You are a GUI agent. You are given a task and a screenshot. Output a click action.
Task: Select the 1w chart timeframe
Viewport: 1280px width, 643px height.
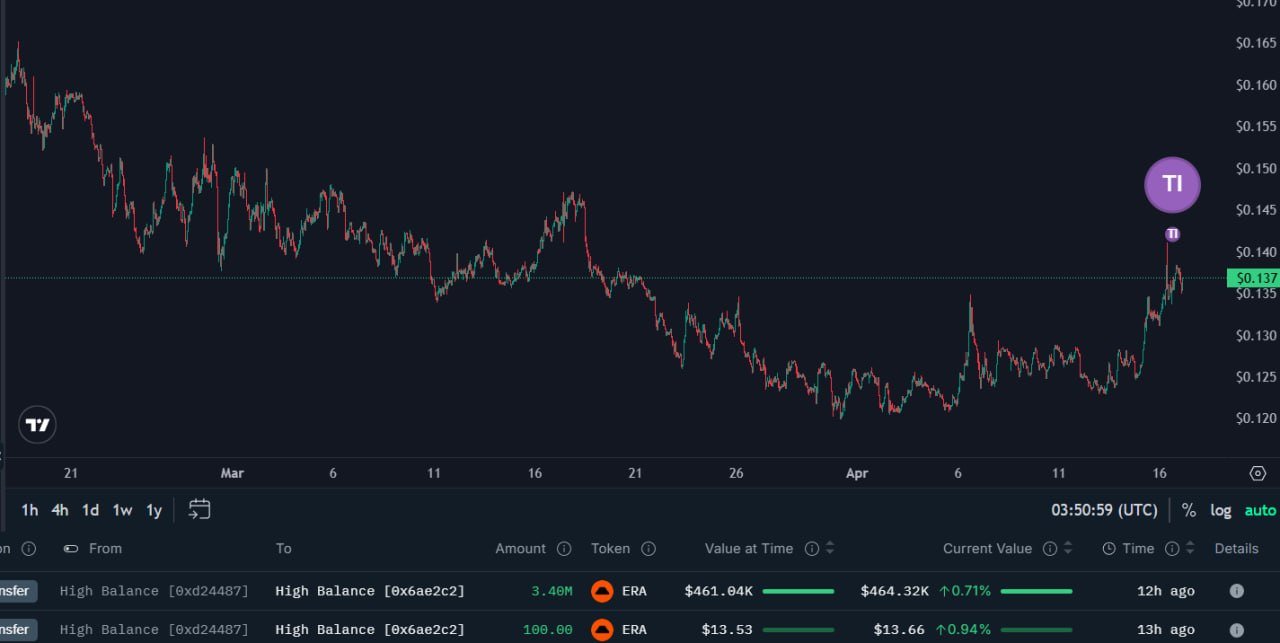point(122,510)
